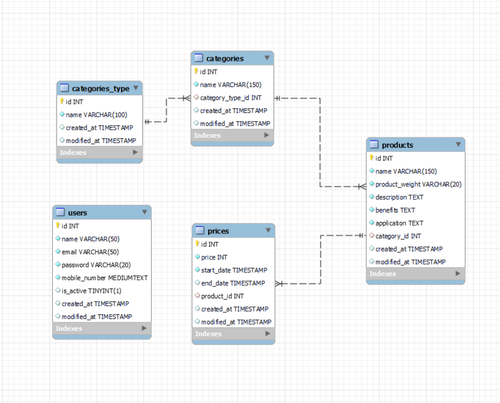Select key icon of categories_type id

click(x=62, y=101)
